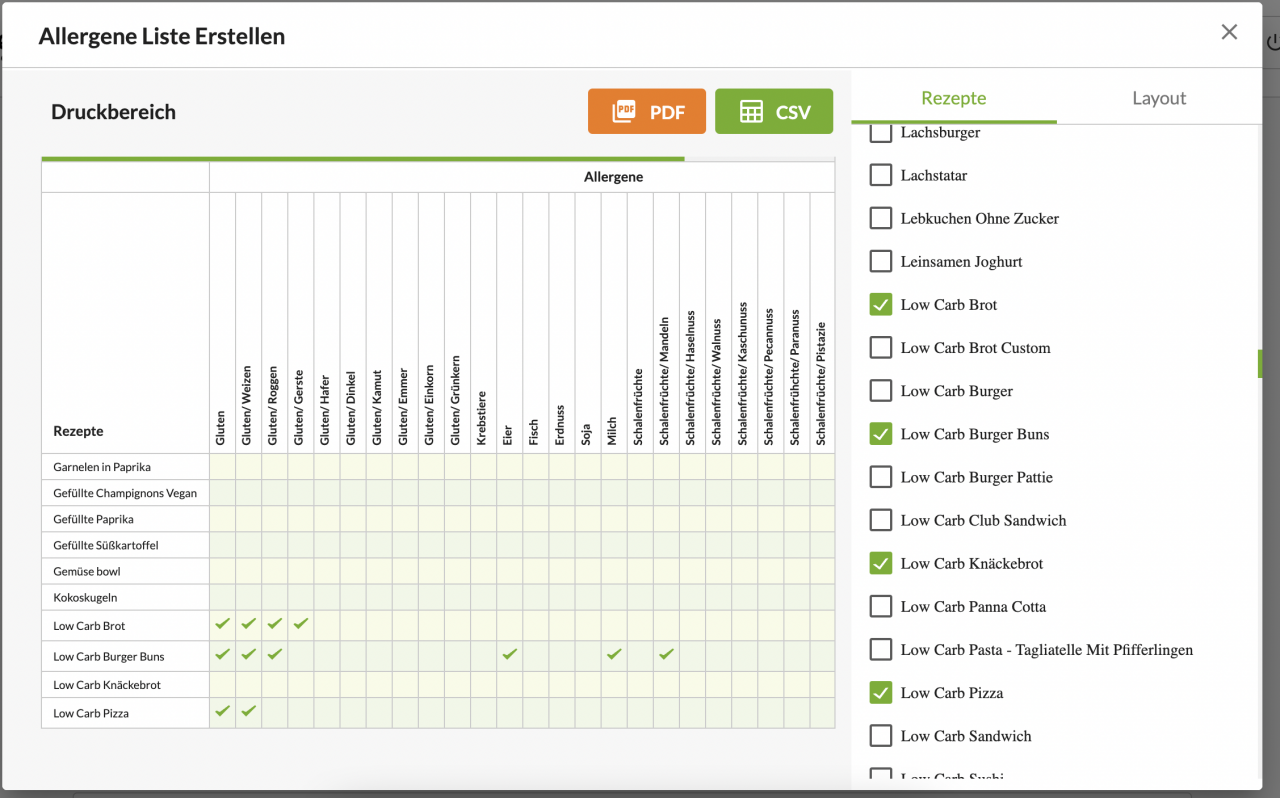Image resolution: width=1280 pixels, height=798 pixels.
Task: Click the recipe list scrollbar thumb
Action: (x=1259, y=364)
